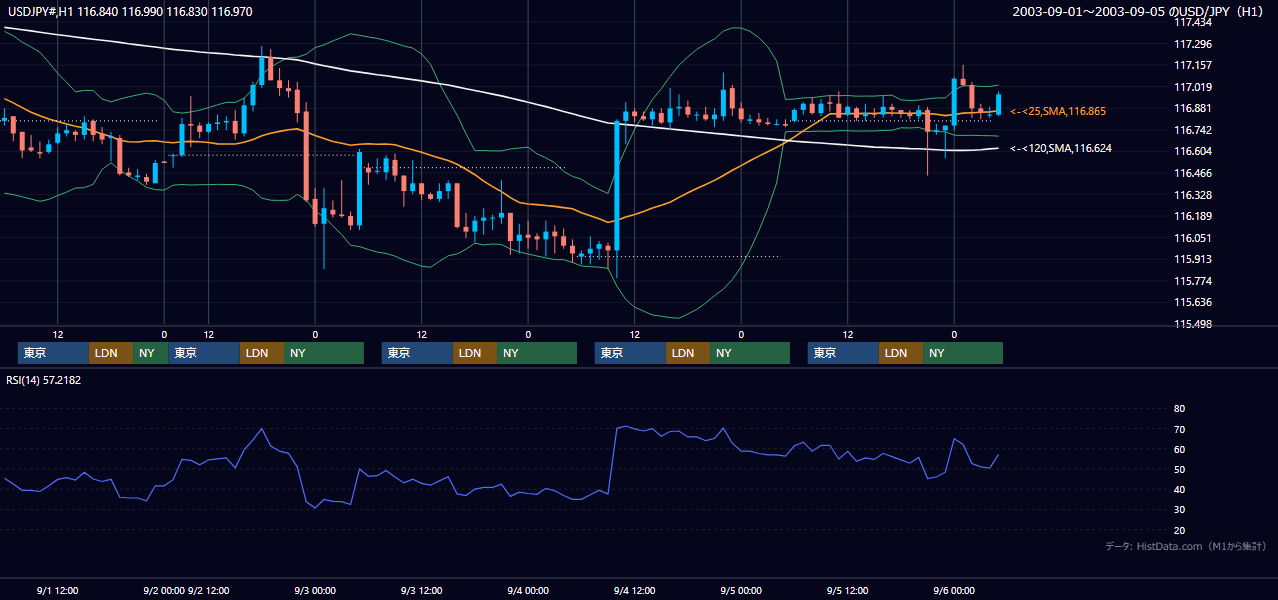The width and height of the screenshot is (1278, 600).
Task: Click price axis label 116.881
Action: (x=1192, y=108)
